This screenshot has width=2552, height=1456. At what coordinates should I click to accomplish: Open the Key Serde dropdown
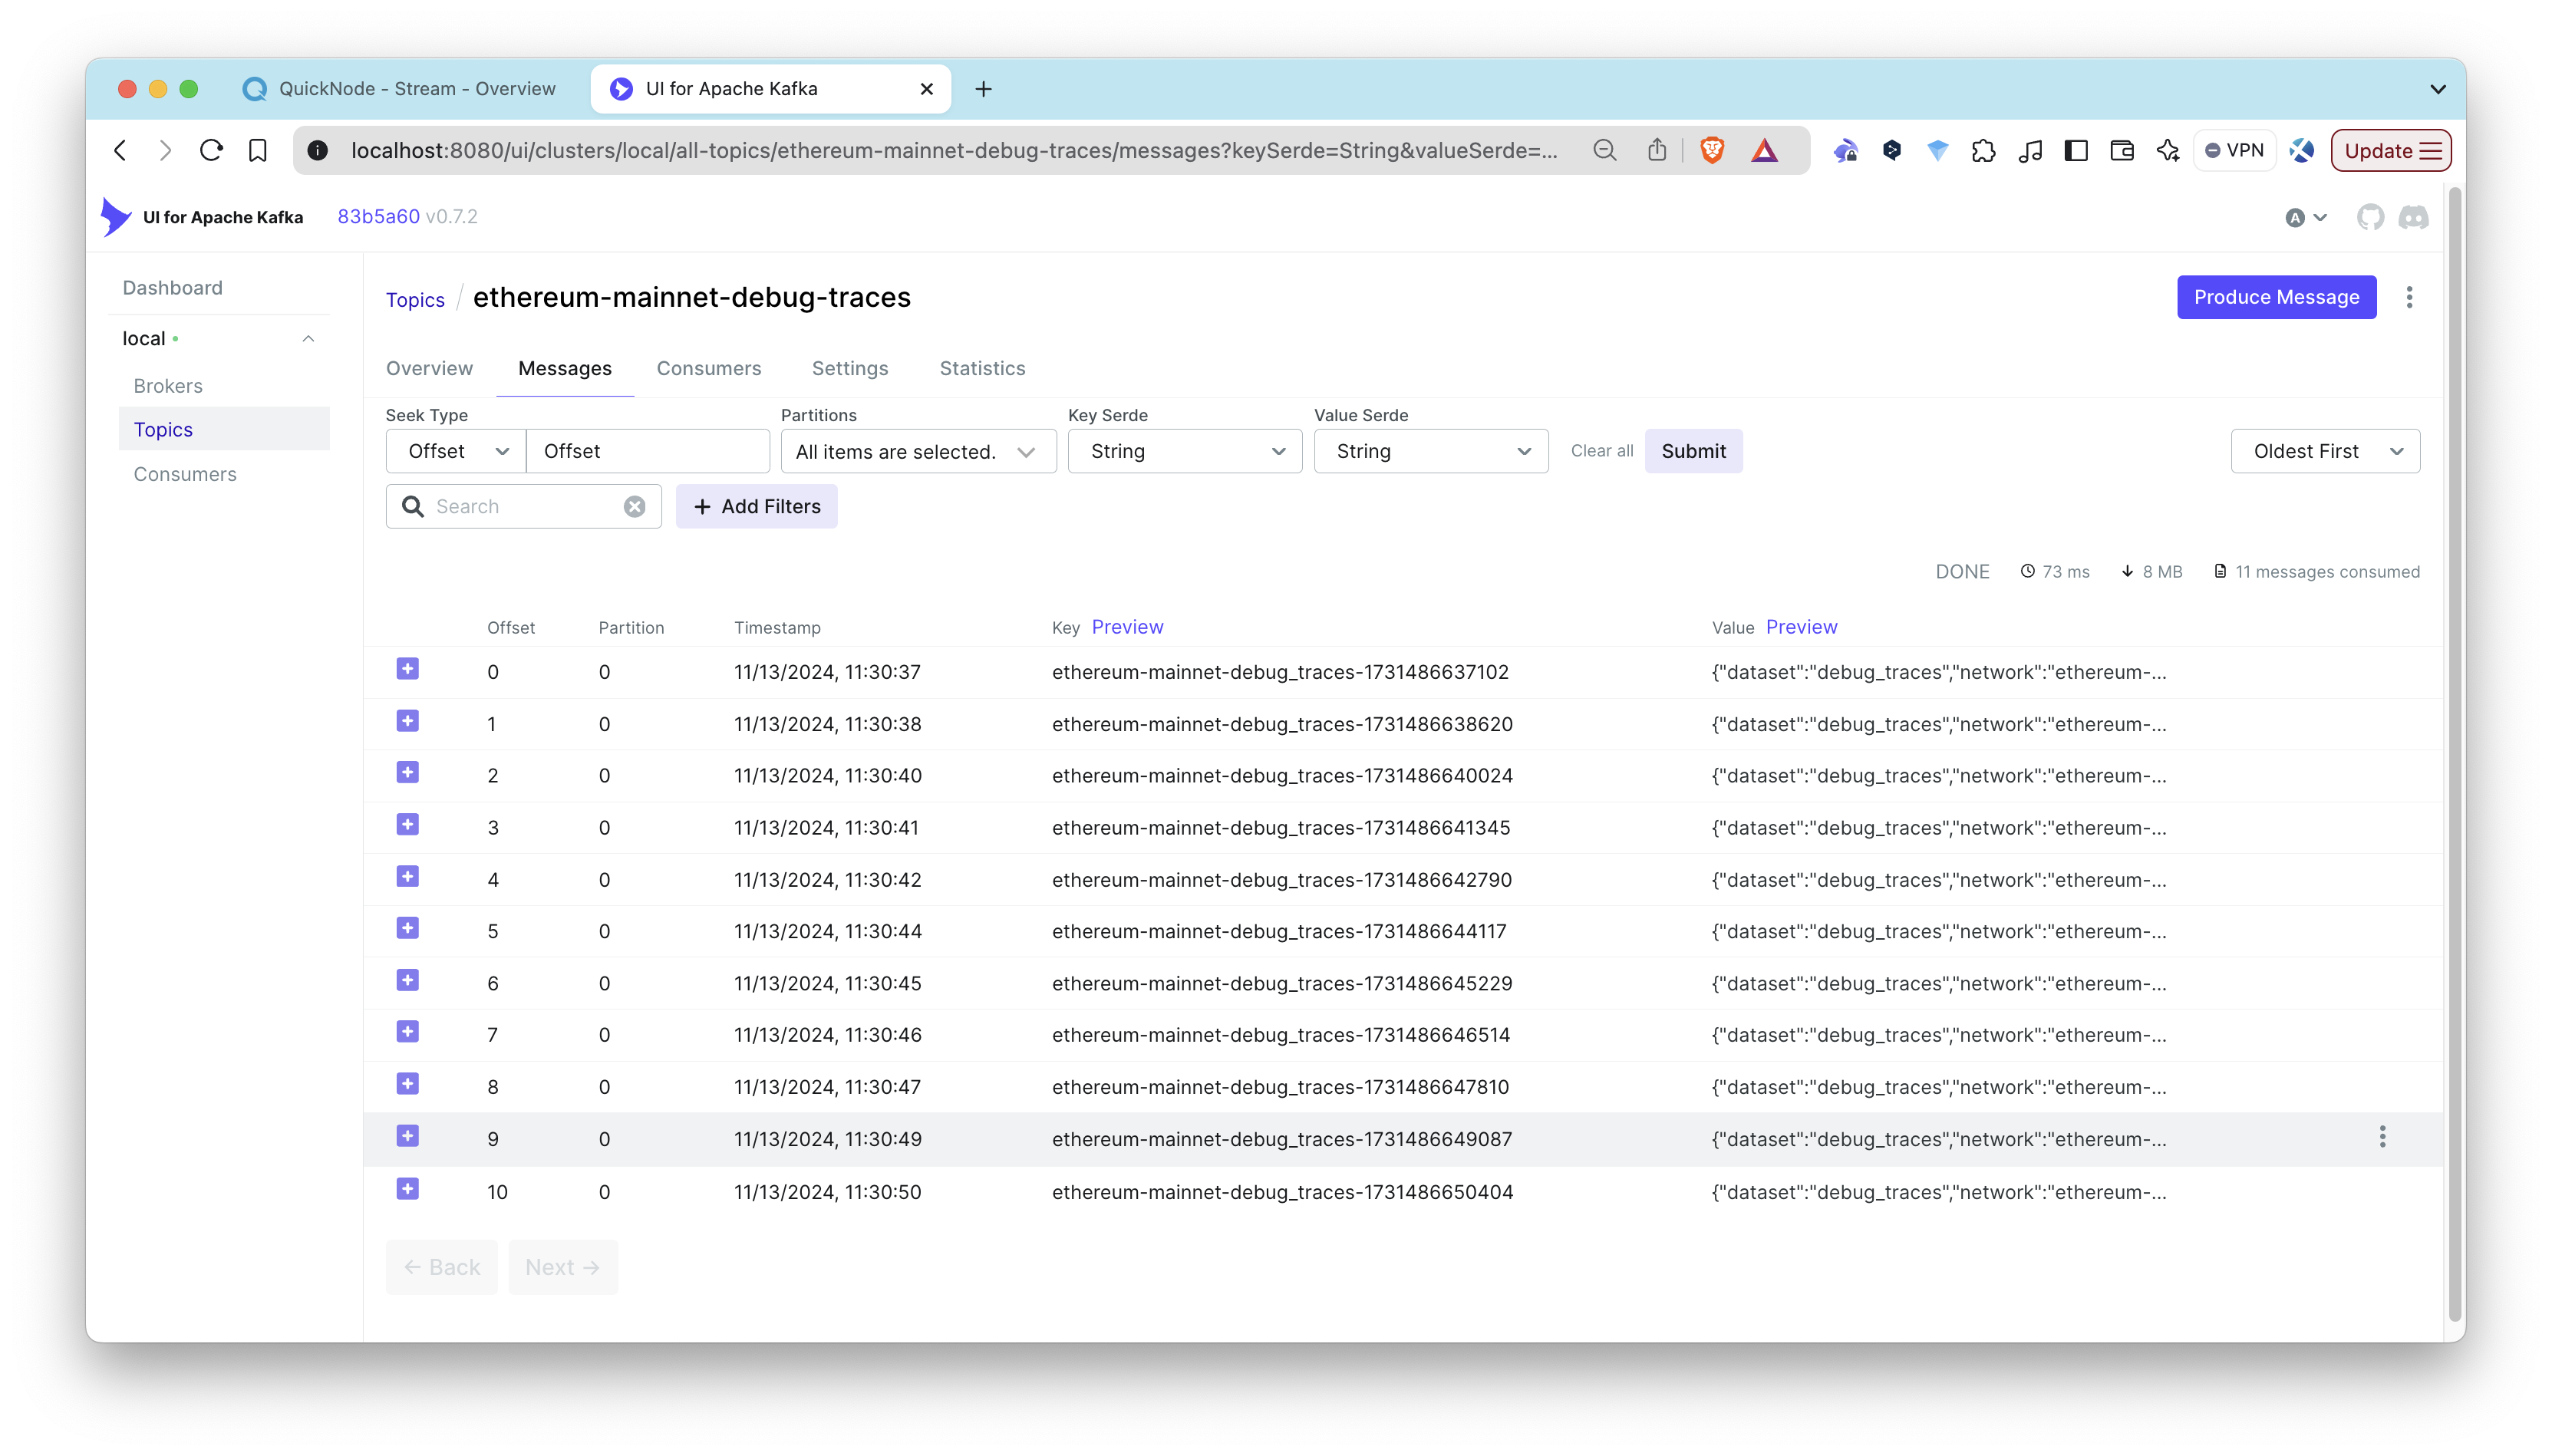pos(1185,452)
